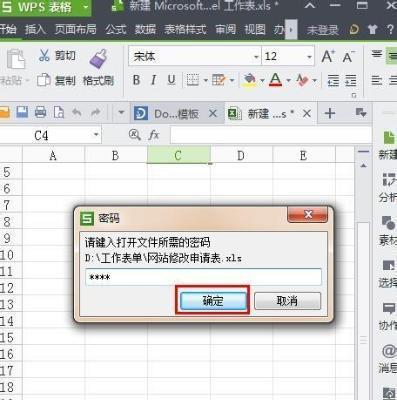Click the Undo arrow icon
This screenshot has width=397, height=400.
tap(77, 112)
